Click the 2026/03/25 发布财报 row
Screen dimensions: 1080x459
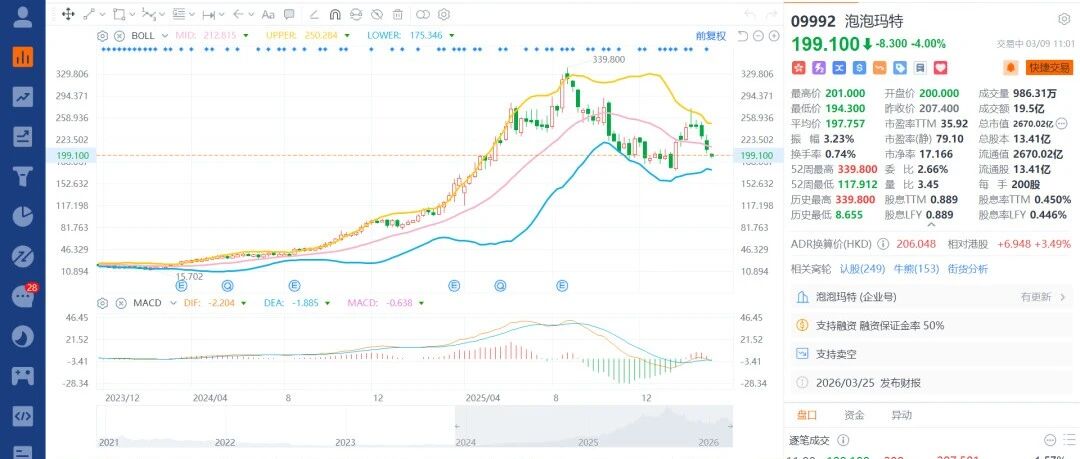(931, 382)
